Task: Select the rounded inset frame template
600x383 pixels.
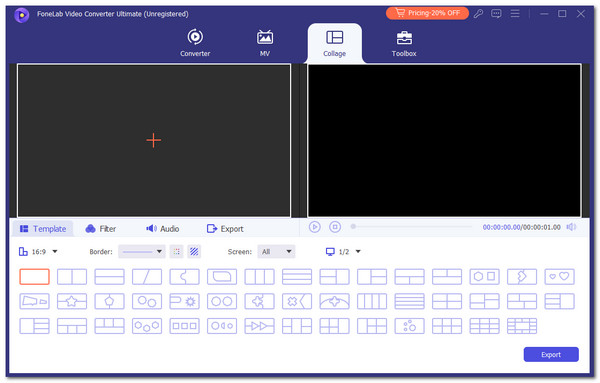Action: pyautogui.click(x=222, y=277)
